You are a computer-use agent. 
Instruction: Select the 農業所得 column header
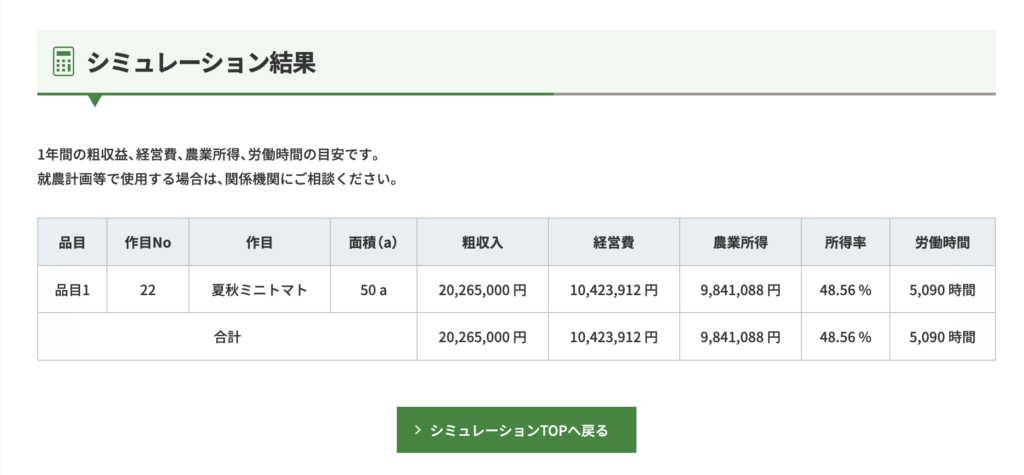741,242
